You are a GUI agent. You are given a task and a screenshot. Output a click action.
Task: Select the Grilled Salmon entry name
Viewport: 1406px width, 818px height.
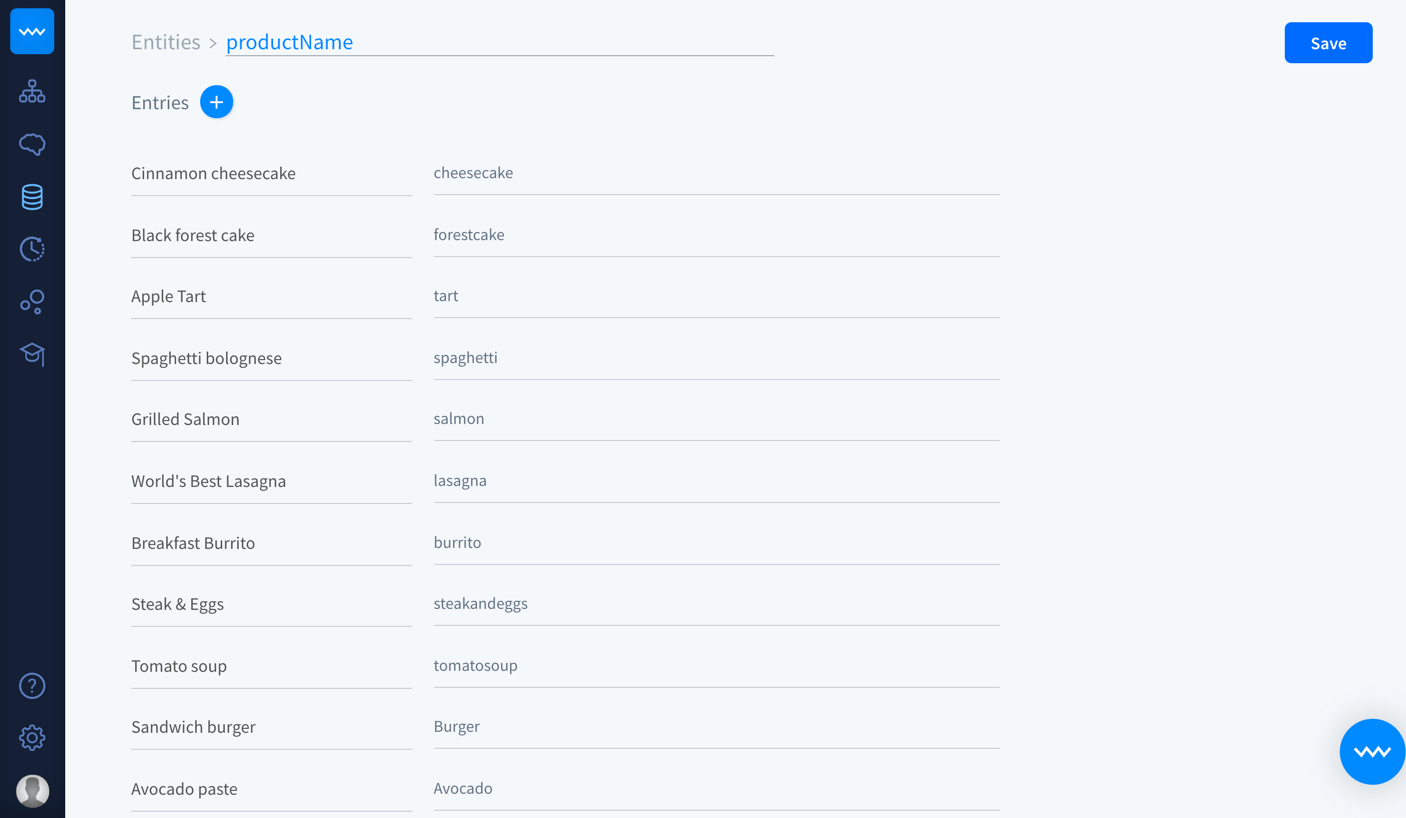pos(270,419)
